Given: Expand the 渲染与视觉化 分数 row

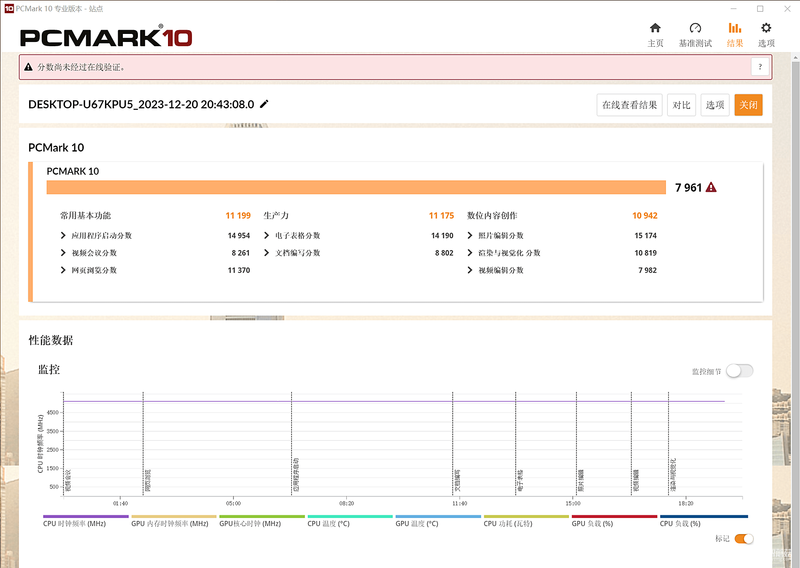Looking at the screenshot, I should pos(470,253).
